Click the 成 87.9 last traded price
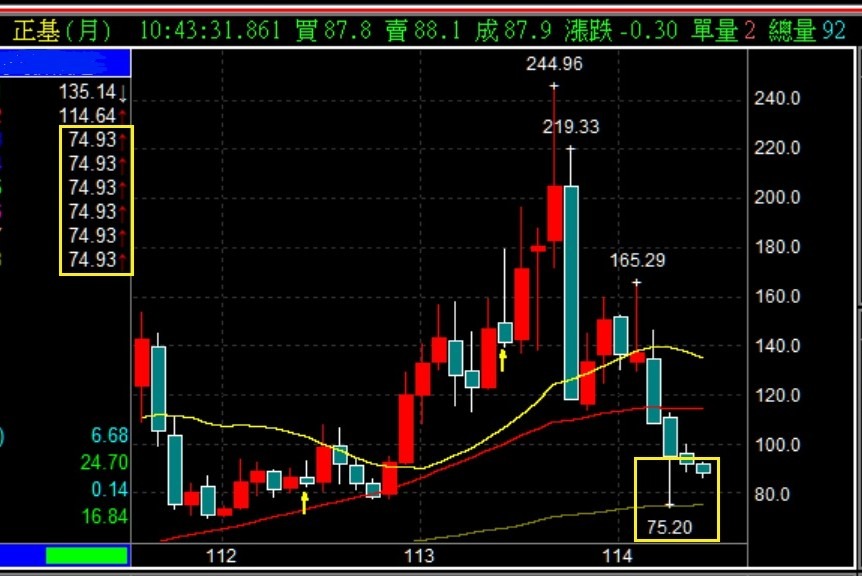The width and height of the screenshot is (862, 576). [513, 30]
